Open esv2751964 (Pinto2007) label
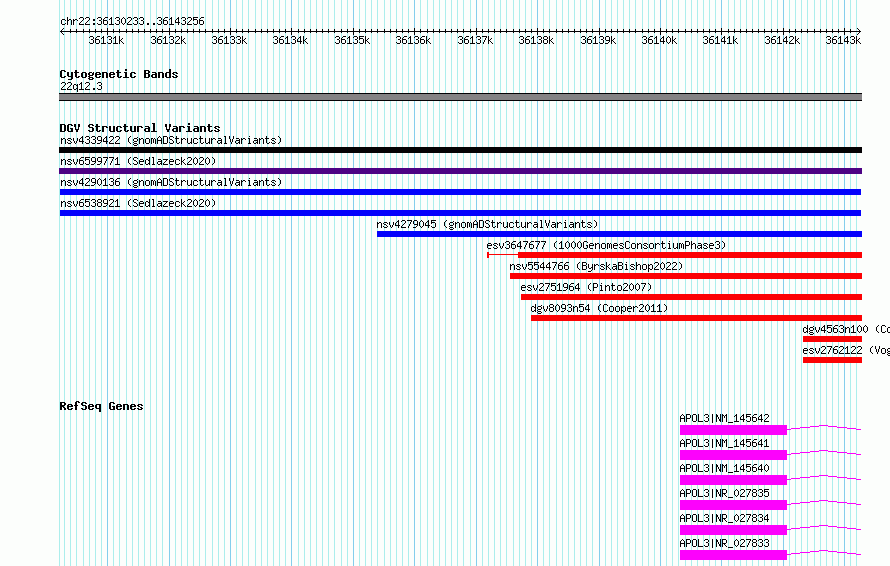This screenshot has height=566, width=890. point(586,287)
